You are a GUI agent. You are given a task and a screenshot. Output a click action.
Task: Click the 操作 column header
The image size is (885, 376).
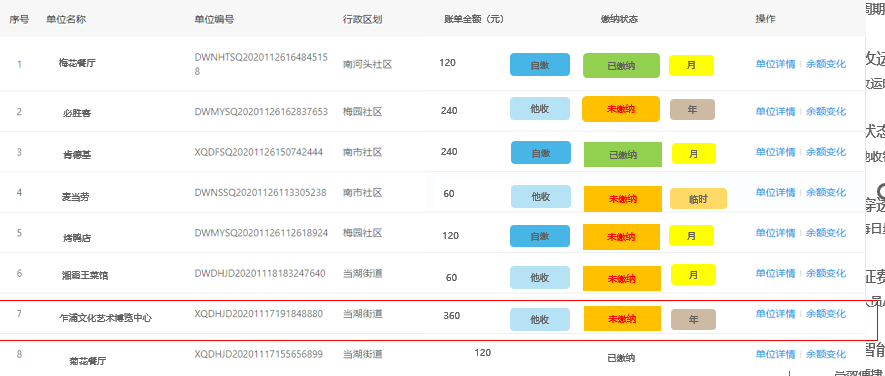point(765,19)
